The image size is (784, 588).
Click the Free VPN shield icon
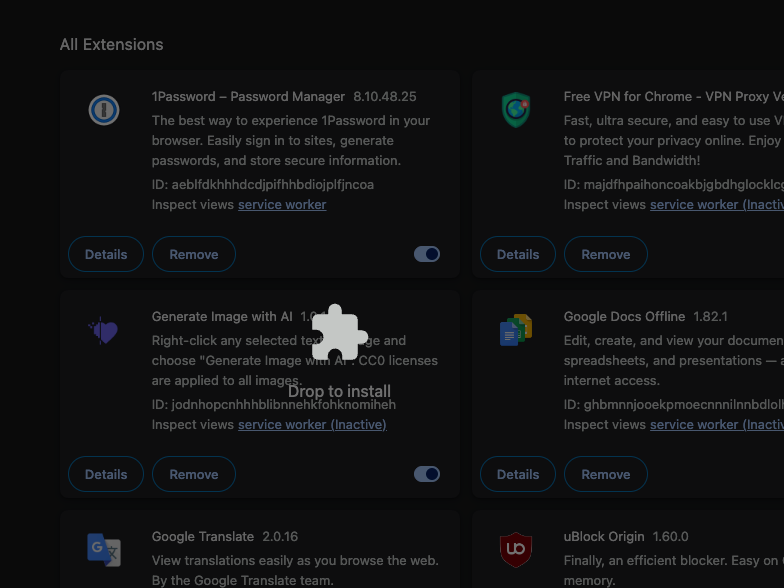click(516, 110)
